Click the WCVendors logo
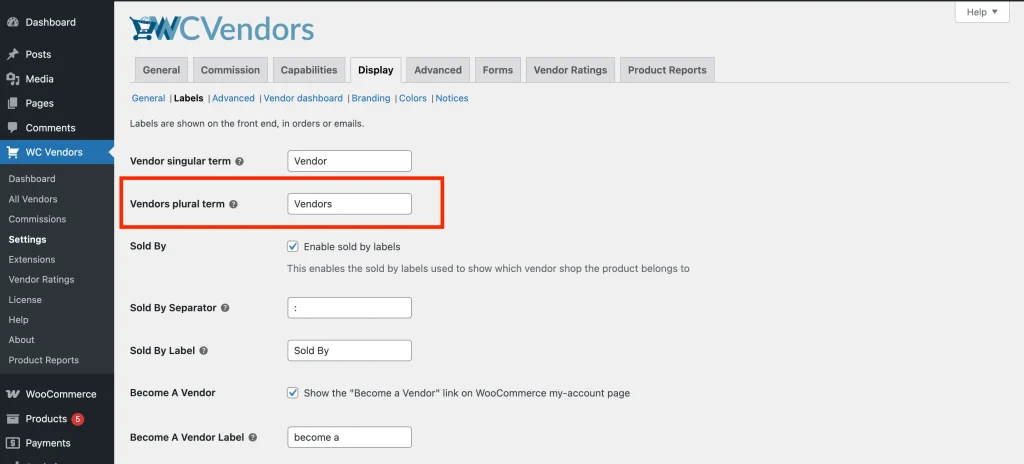Screen dimensions: 1024x464 pyautogui.click(x=222, y=29)
